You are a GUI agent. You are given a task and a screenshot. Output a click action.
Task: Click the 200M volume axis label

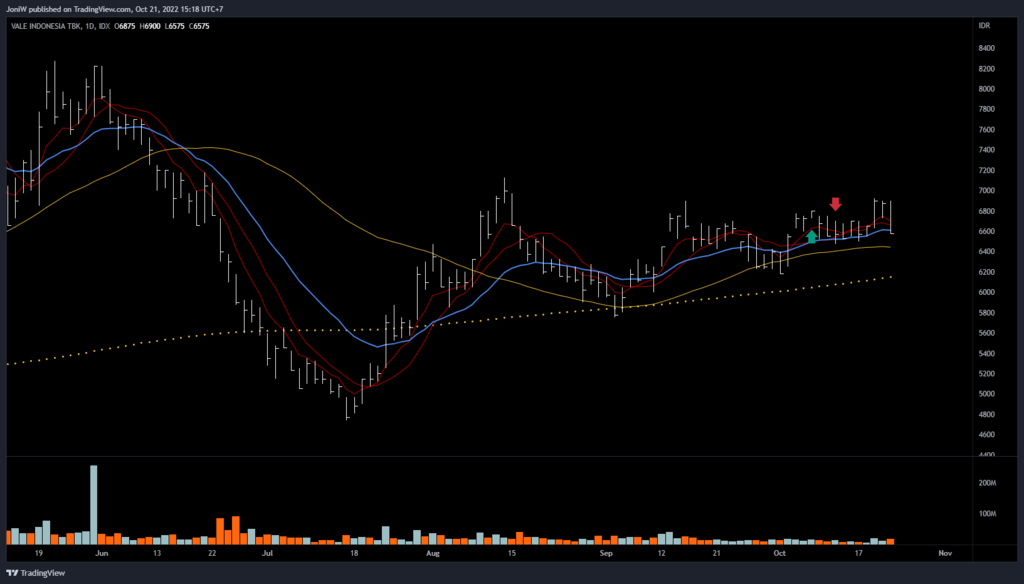(x=988, y=483)
